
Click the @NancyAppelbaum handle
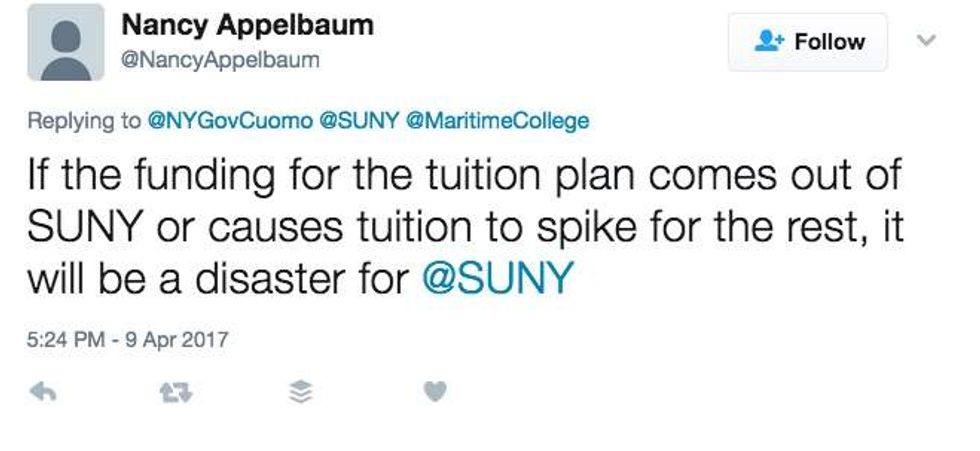coord(220,60)
